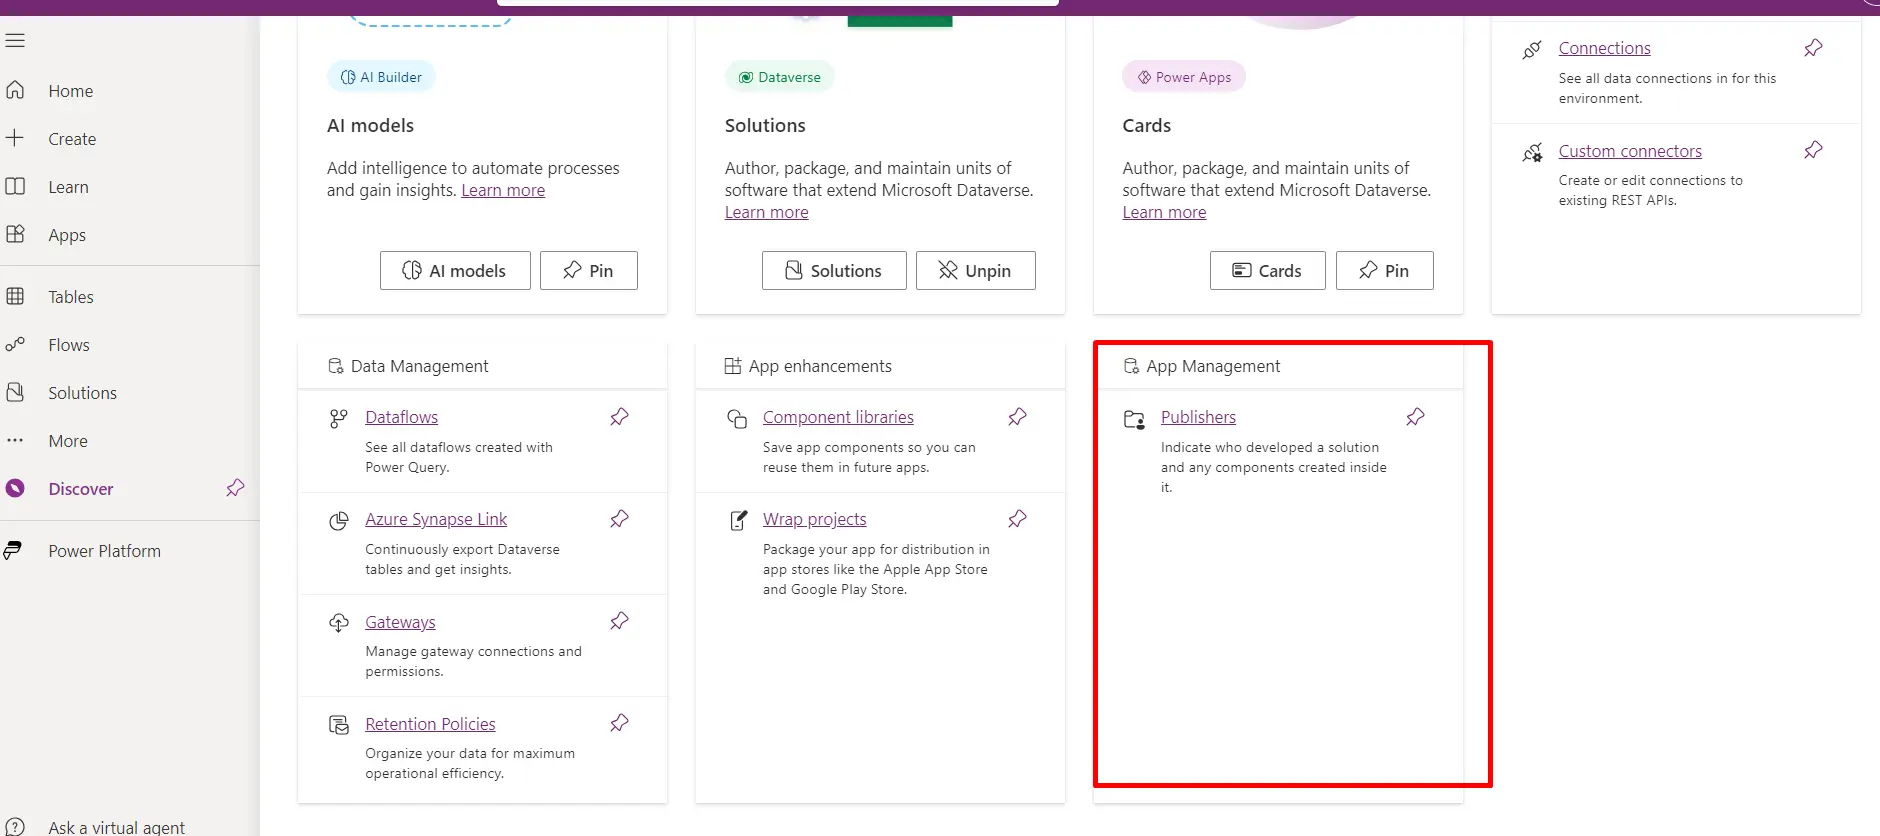Screen dimensions: 1880x836
Task: Open the Wrap projects link
Action: 814,519
